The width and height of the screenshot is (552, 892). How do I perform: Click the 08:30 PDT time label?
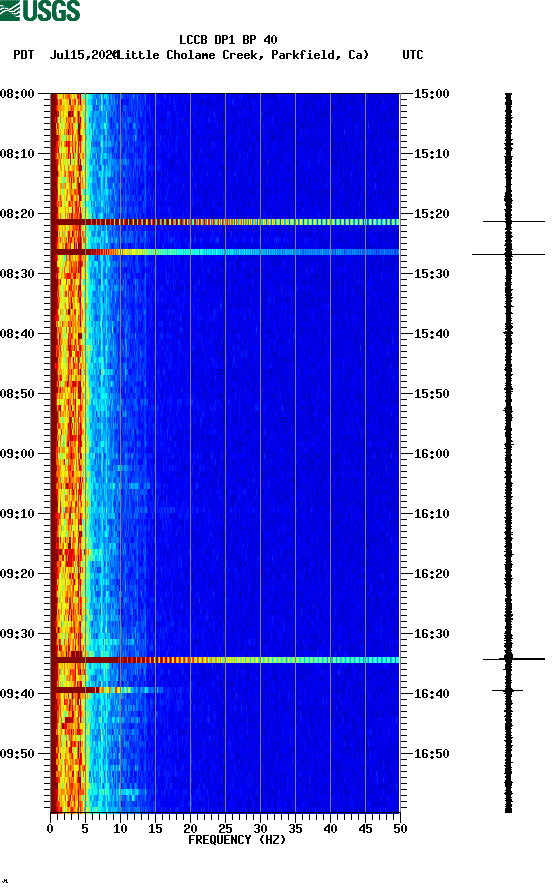coord(18,274)
